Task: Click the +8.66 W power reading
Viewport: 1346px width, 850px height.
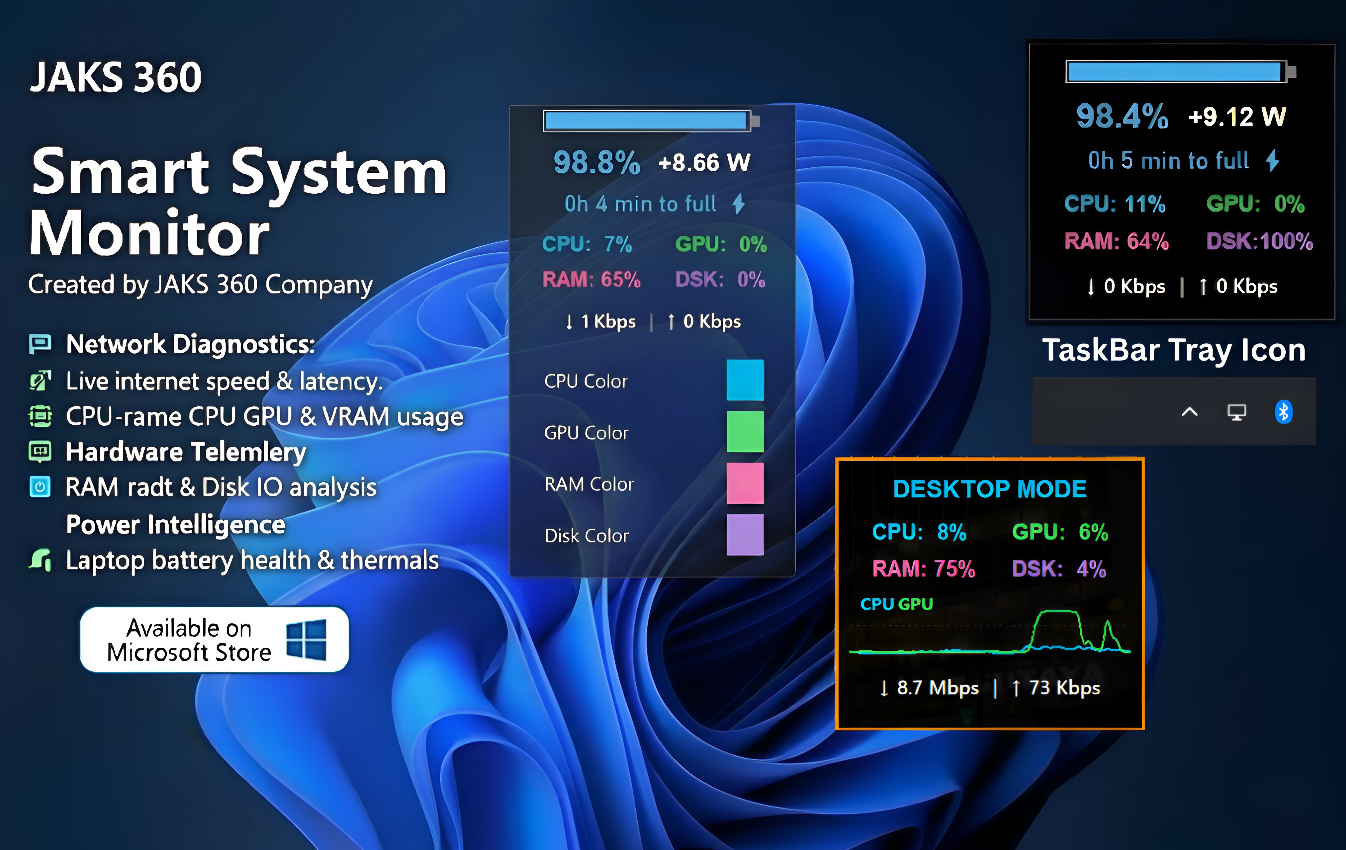Action: 704,163
